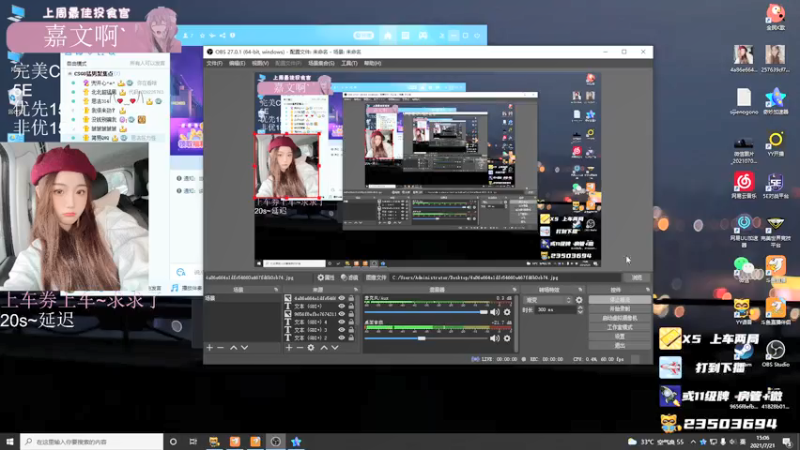Open 编辑(E) menu in OBS
This screenshot has width=800, height=450.
coord(237,63)
